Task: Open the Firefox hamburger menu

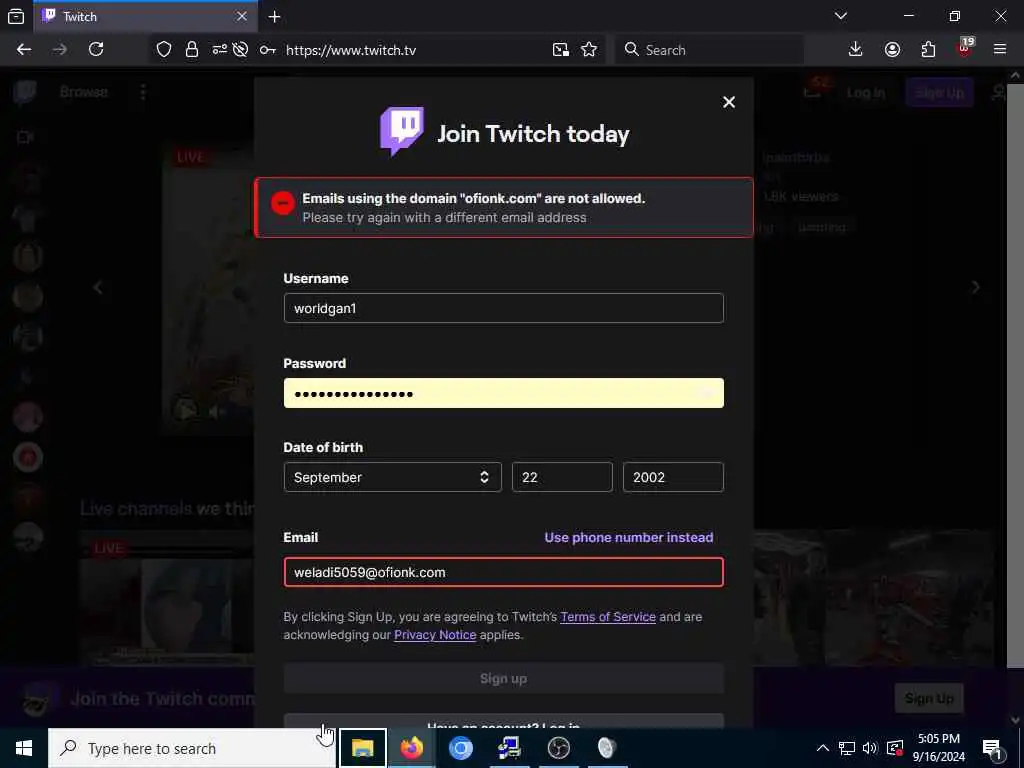Action: coord(1000,50)
